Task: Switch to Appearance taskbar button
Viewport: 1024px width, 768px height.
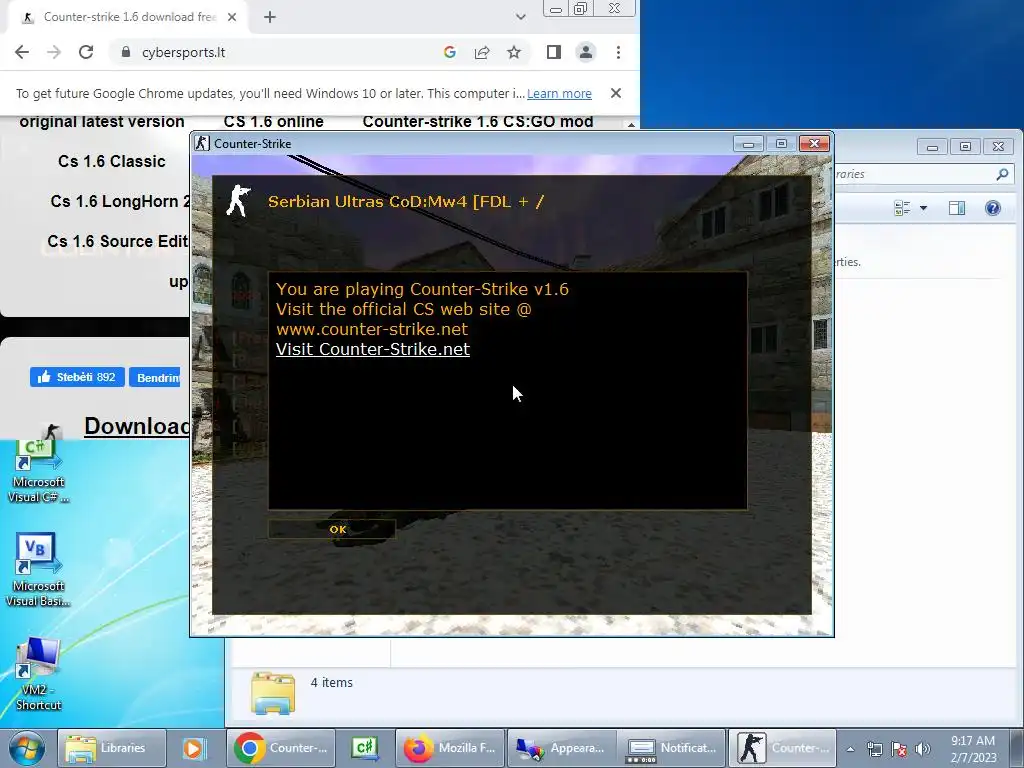Action: 561,748
